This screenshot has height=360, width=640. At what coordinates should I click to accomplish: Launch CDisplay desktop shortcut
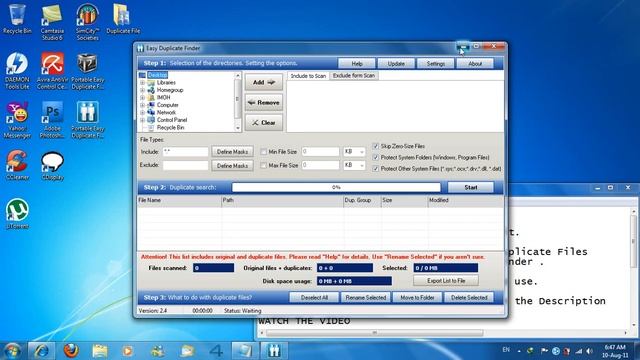coord(52,165)
